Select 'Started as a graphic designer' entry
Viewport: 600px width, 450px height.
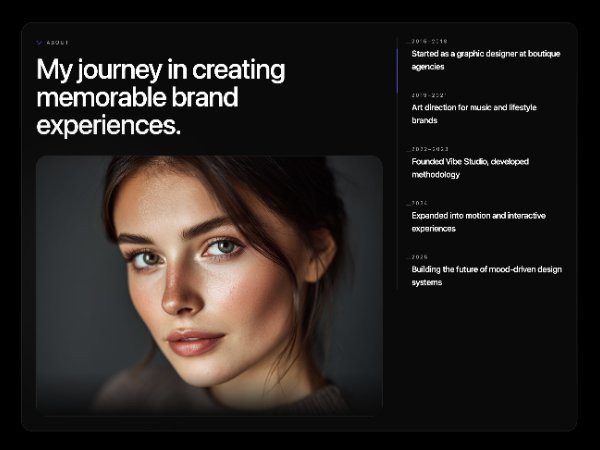point(486,60)
